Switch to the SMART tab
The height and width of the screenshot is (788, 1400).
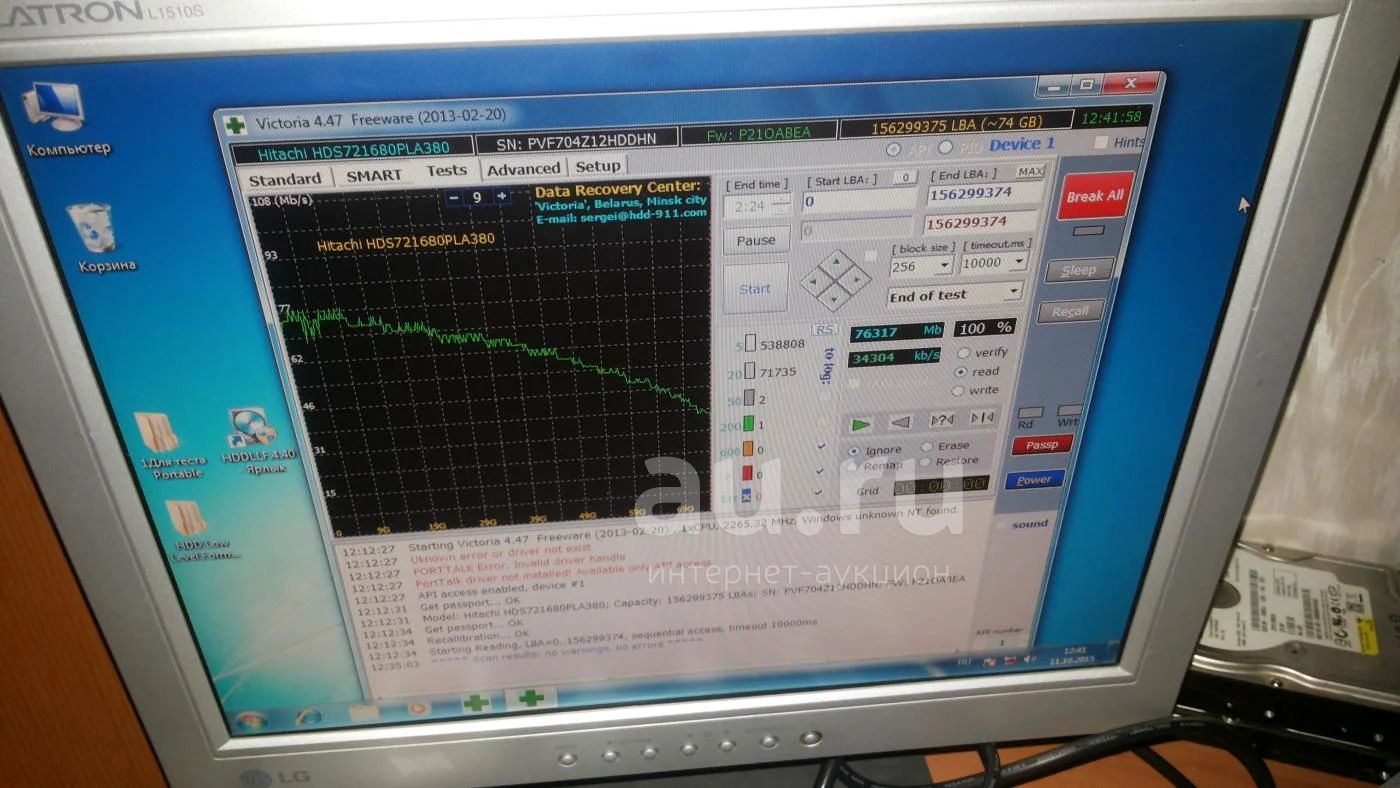(374, 176)
